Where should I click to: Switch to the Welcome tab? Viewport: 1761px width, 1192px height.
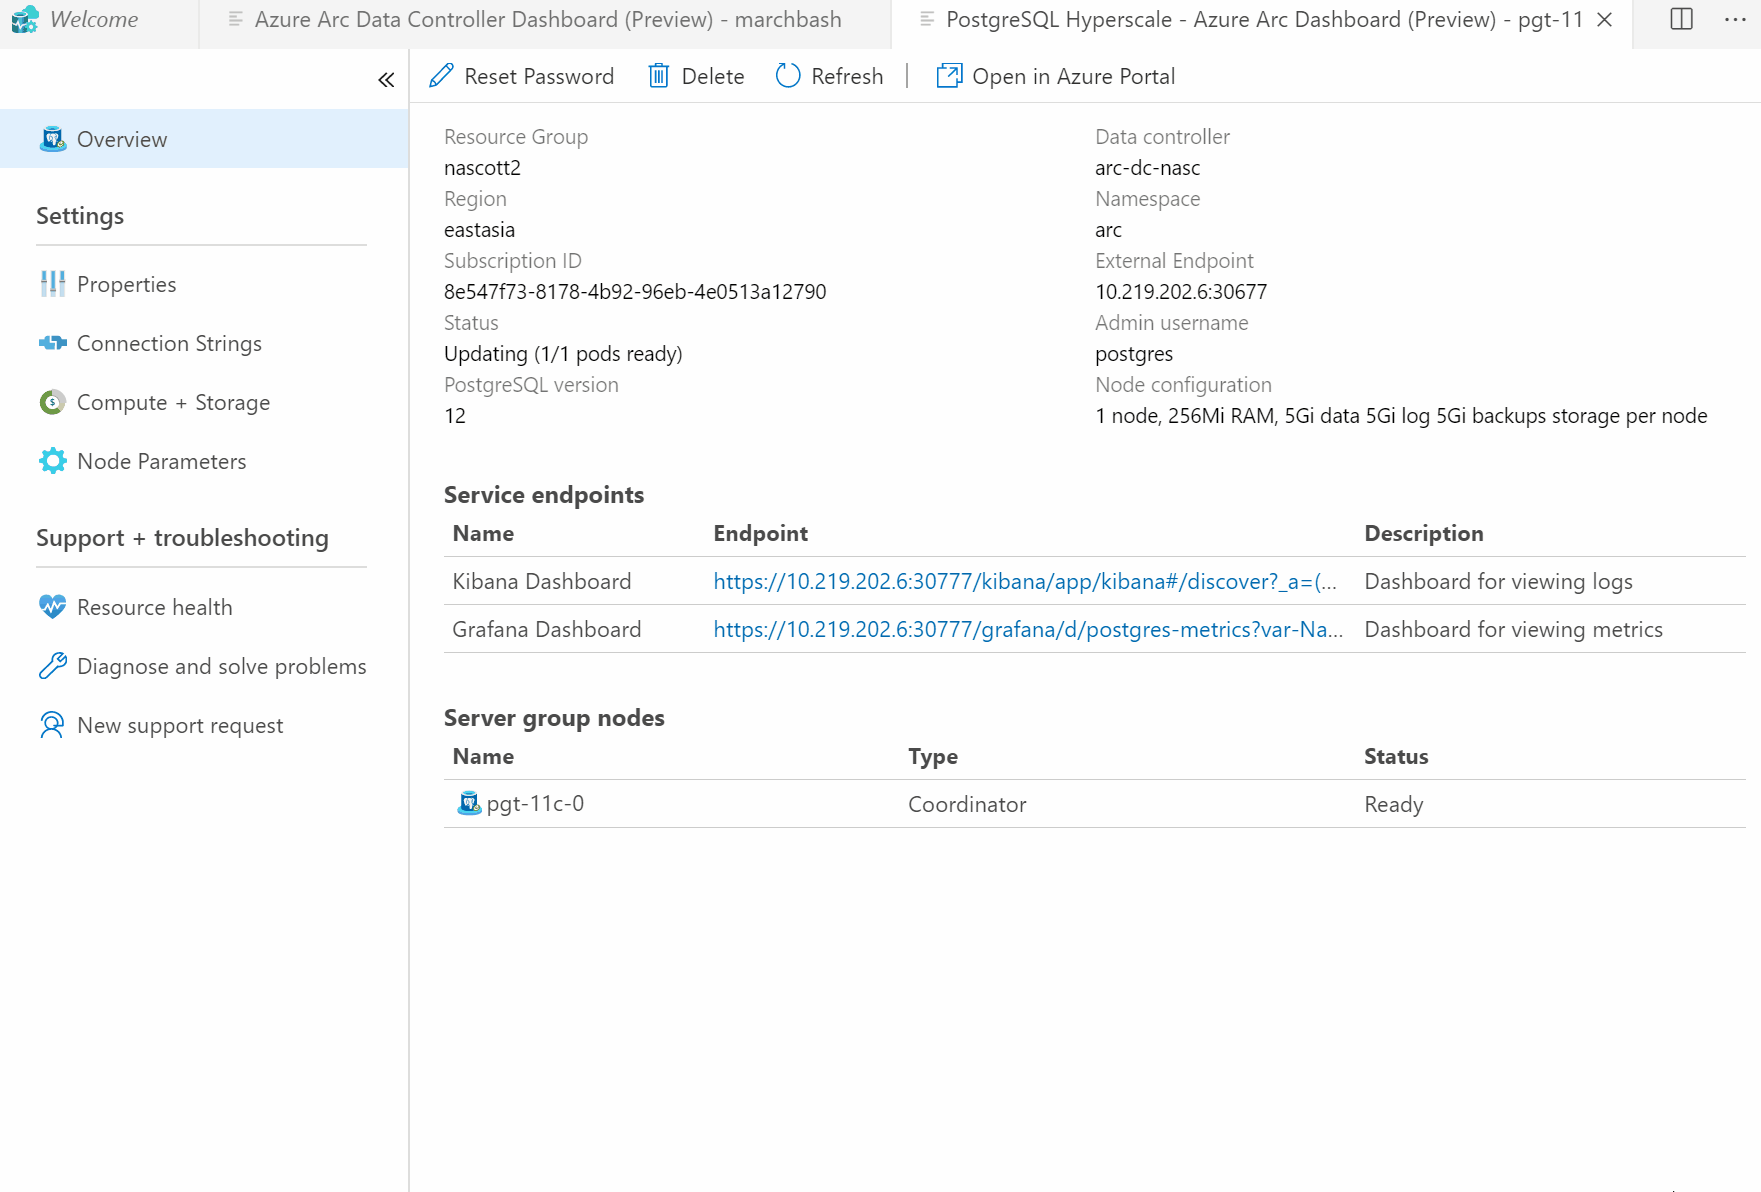(95, 19)
